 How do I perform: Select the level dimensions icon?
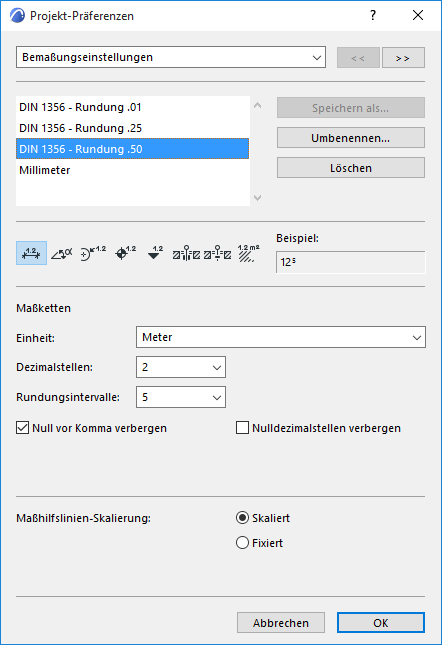[125, 253]
